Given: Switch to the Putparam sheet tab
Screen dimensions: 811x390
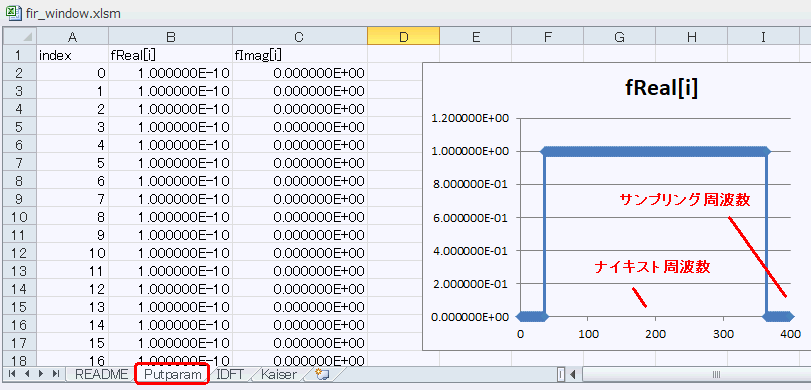Looking at the screenshot, I should (x=172, y=374).
